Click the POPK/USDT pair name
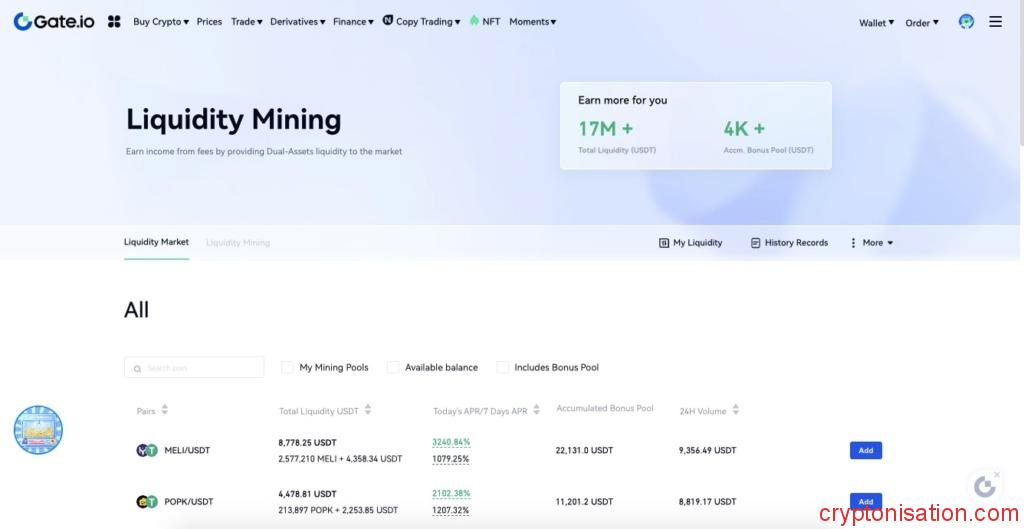 pos(189,502)
